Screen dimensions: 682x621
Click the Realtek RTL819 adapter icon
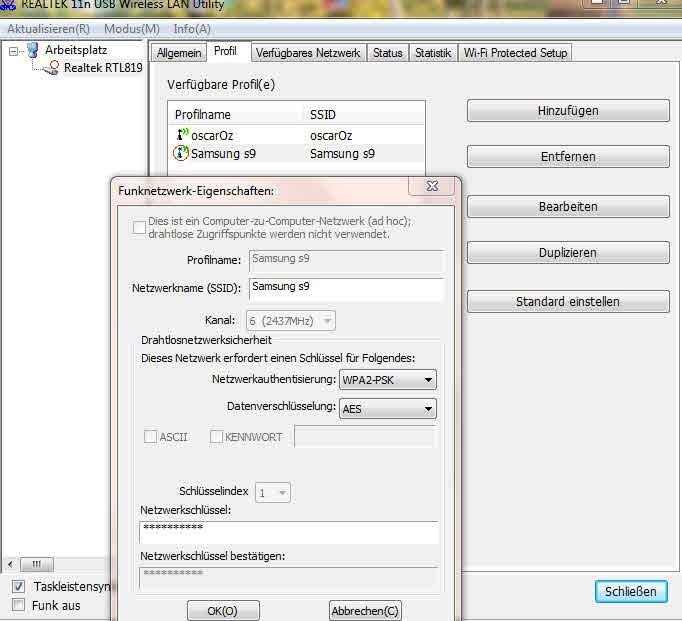pos(51,68)
